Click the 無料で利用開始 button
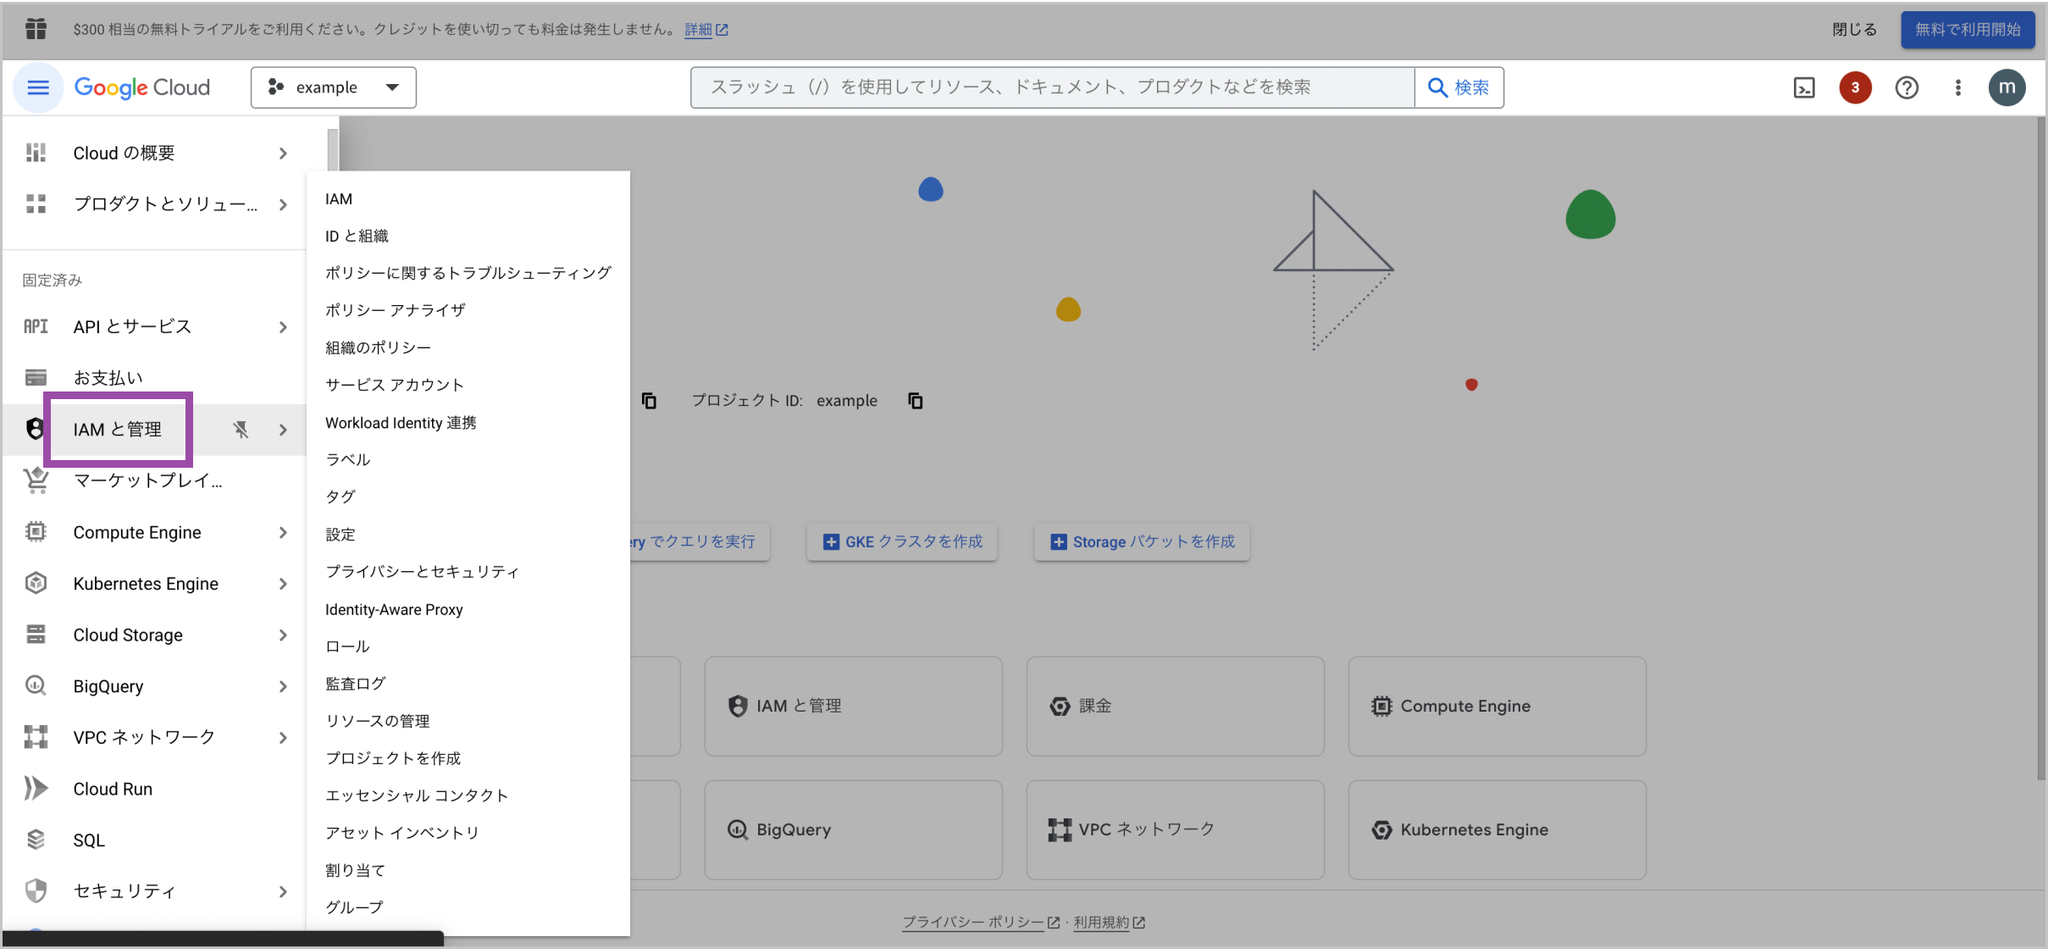The width and height of the screenshot is (2048, 949). (x=1967, y=29)
